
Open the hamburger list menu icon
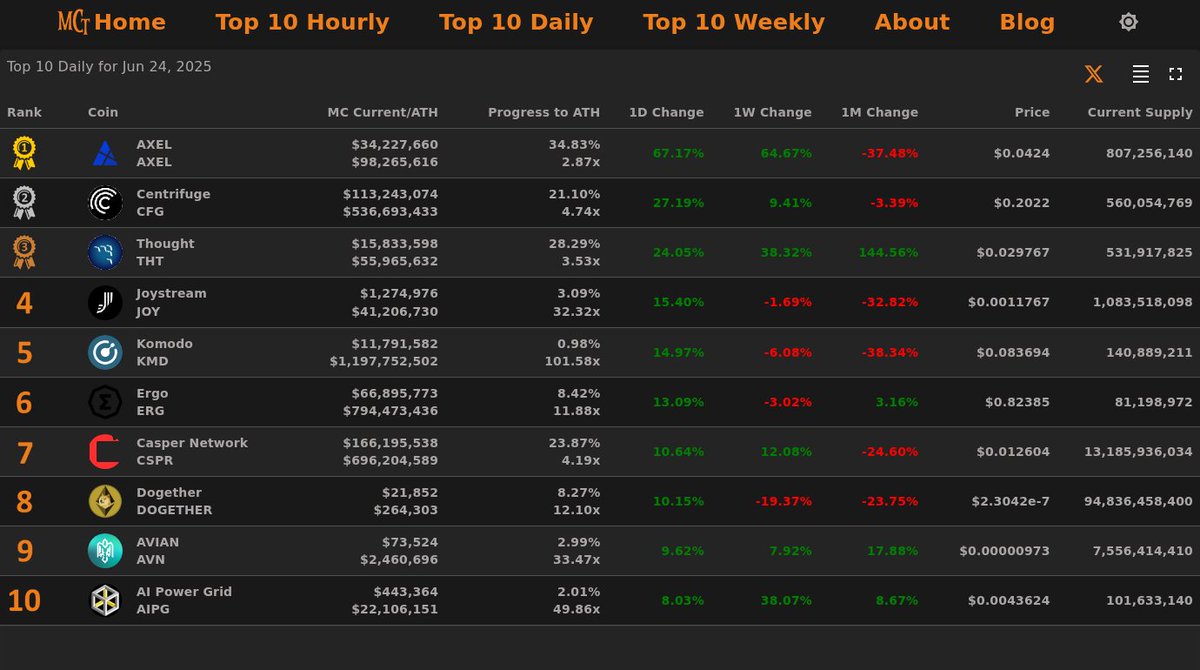(x=1140, y=74)
